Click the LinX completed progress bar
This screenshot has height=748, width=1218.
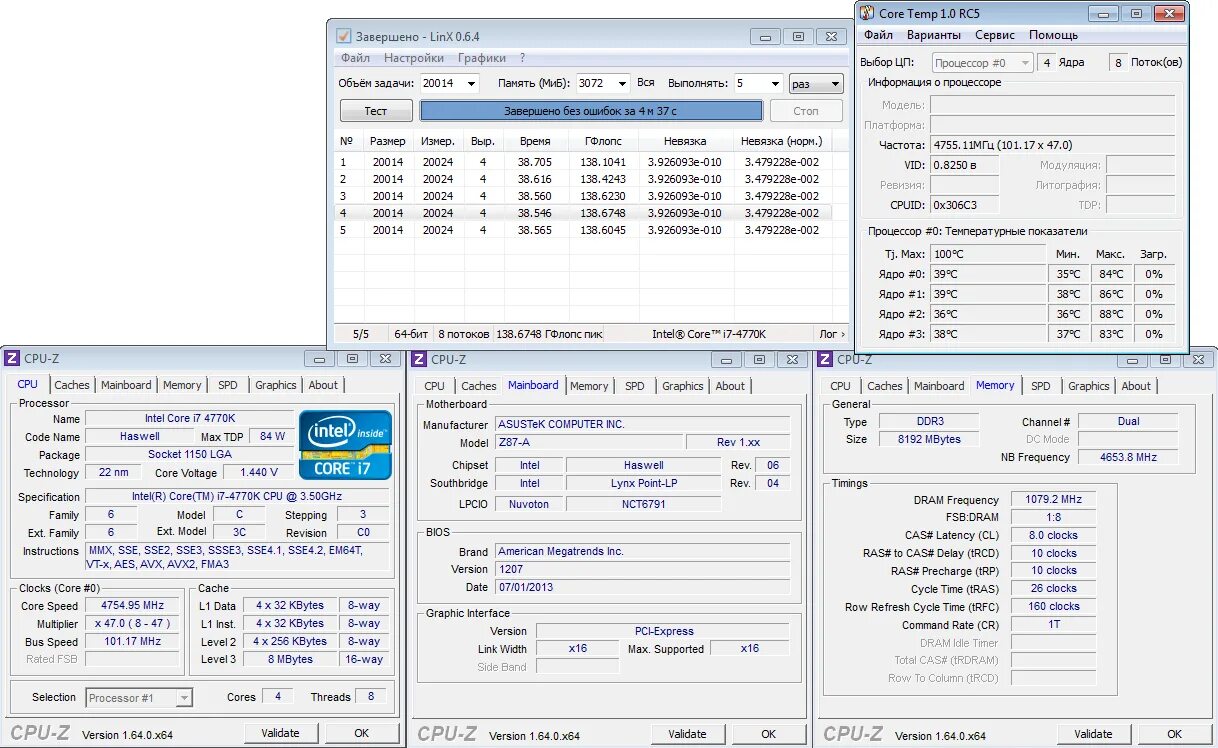pyautogui.click(x=591, y=111)
